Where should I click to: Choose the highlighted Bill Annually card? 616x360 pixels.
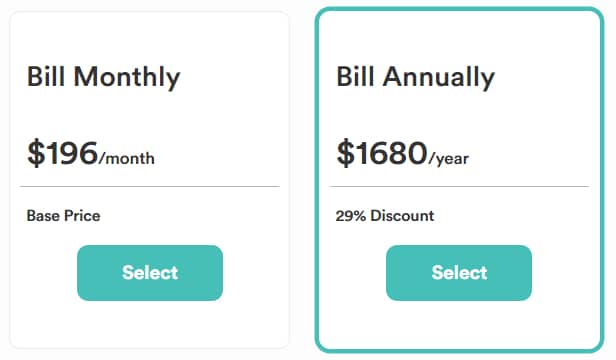(x=459, y=180)
